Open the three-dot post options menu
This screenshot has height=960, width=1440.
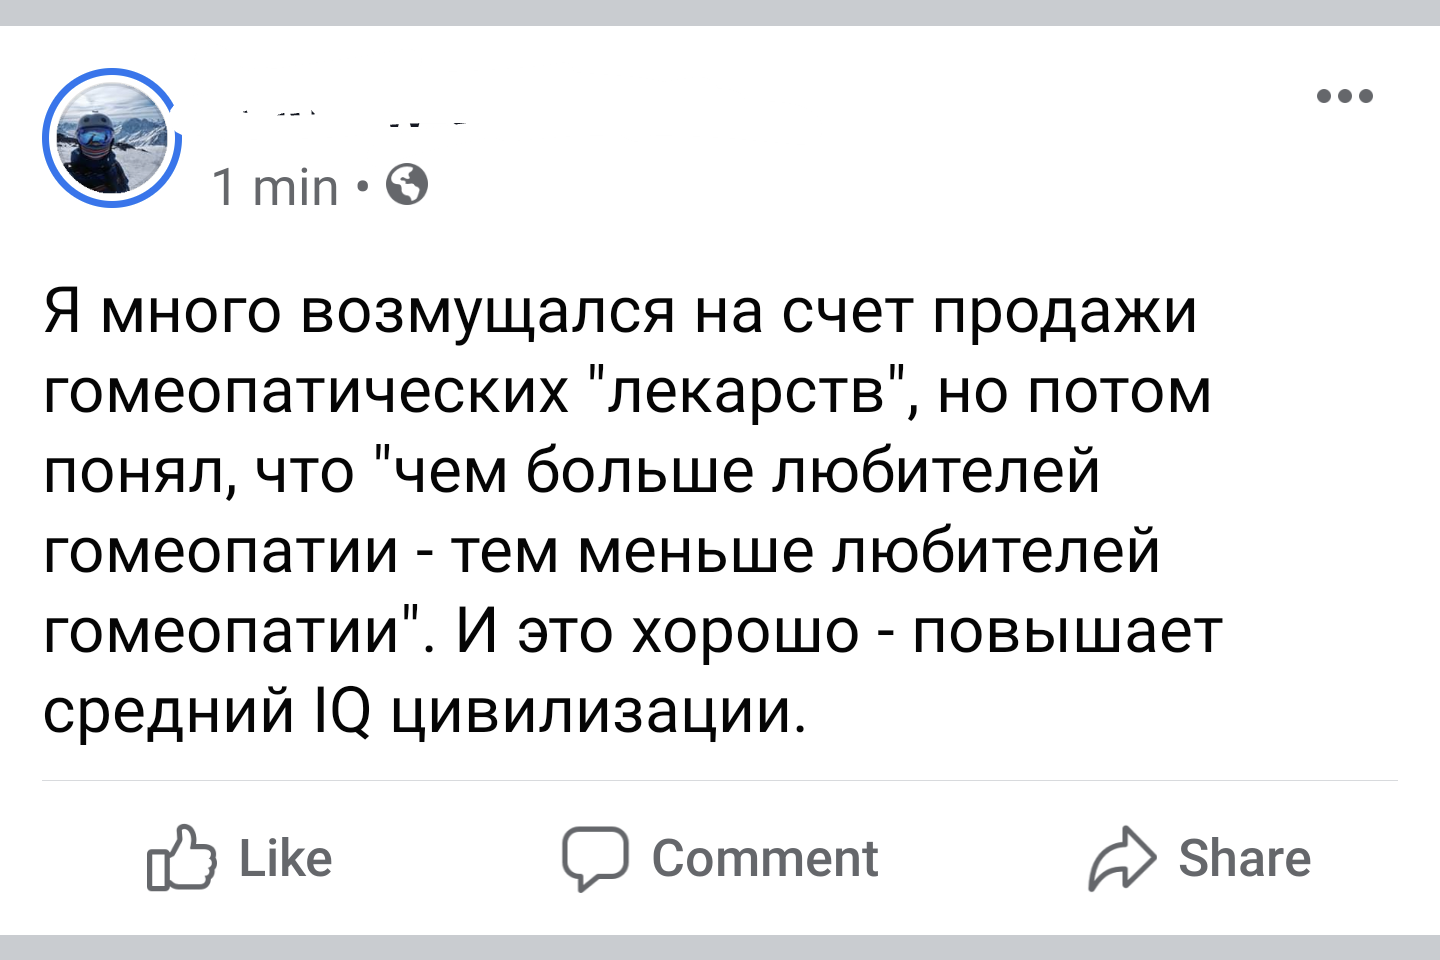1345,96
